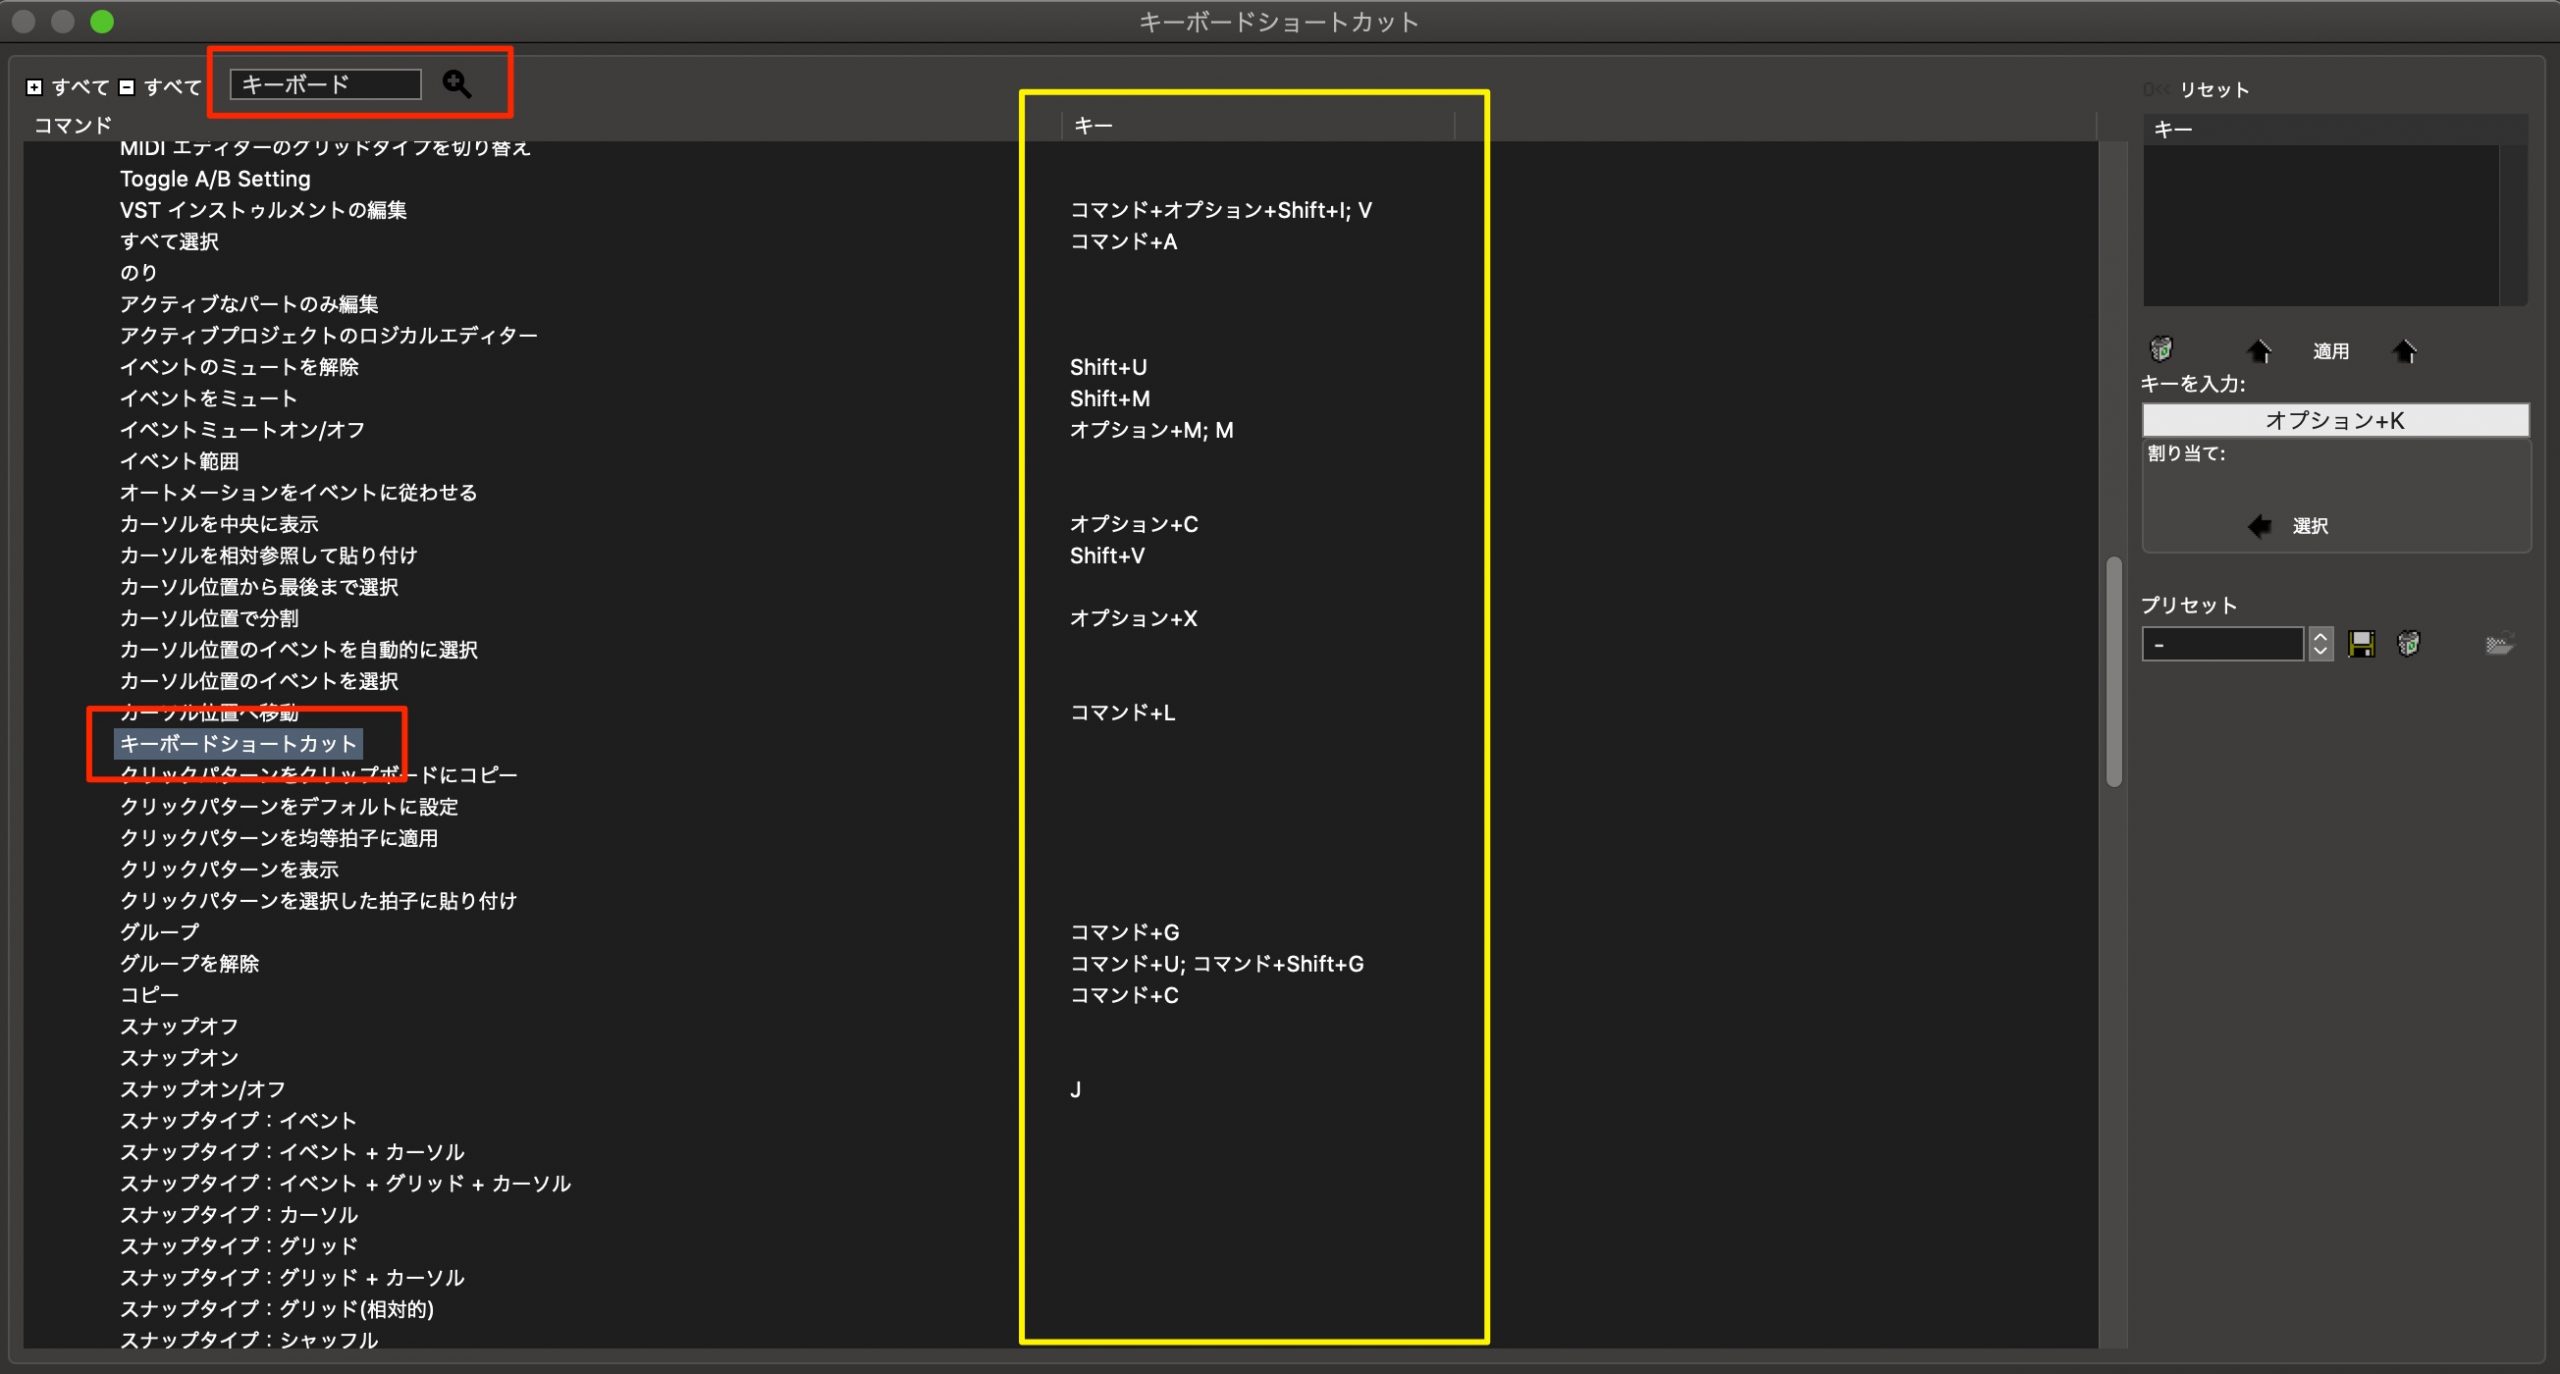Click the オプション+X key cell

click(1133, 619)
